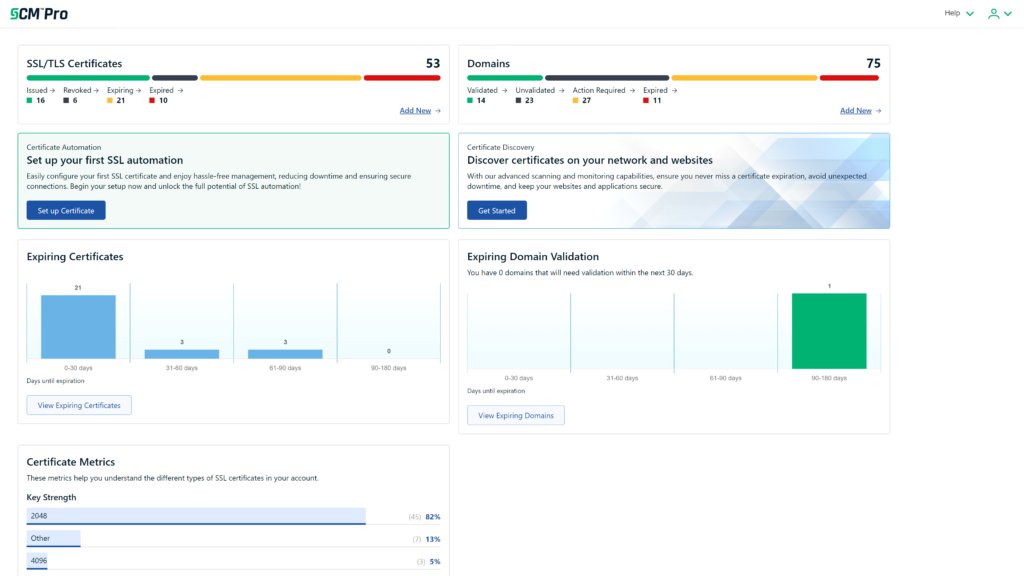Click the green Validated legend square under Domains

pos(470,99)
